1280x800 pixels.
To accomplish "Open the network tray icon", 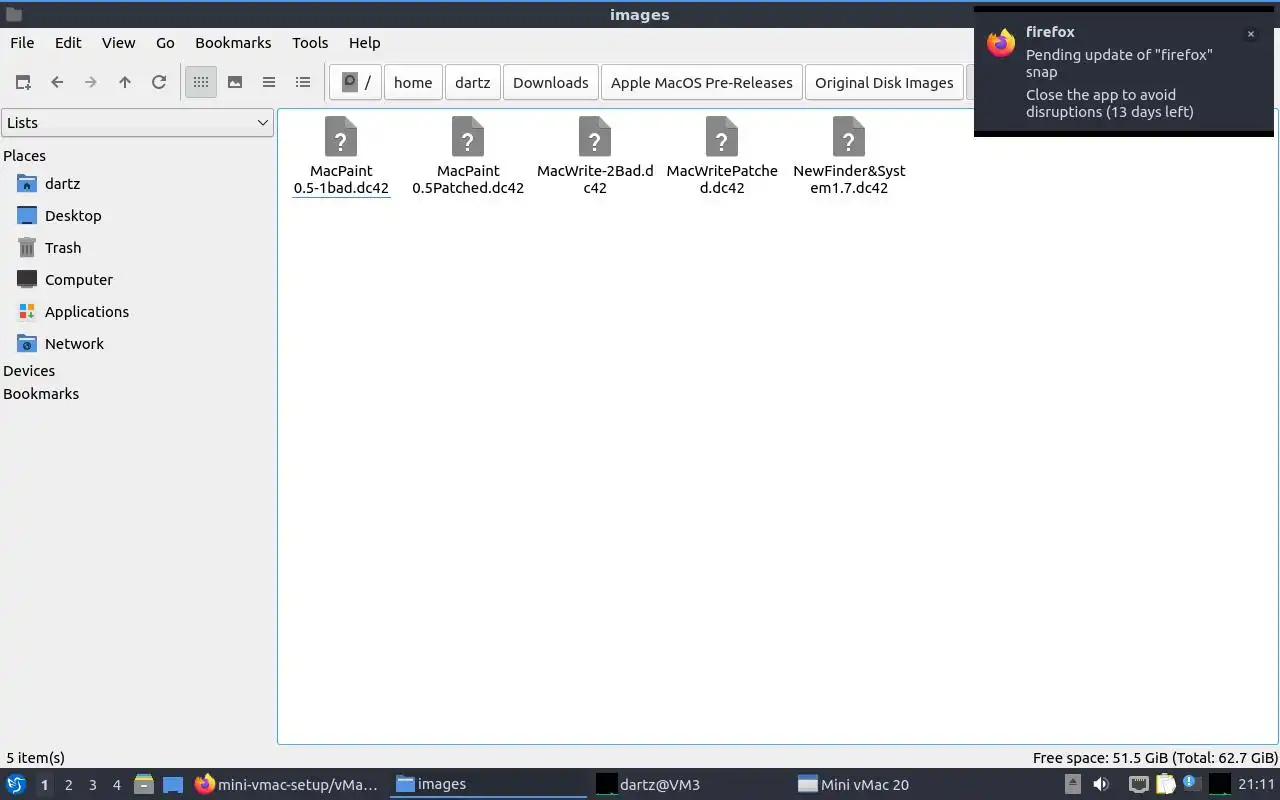I will pyautogui.click(x=1138, y=785).
